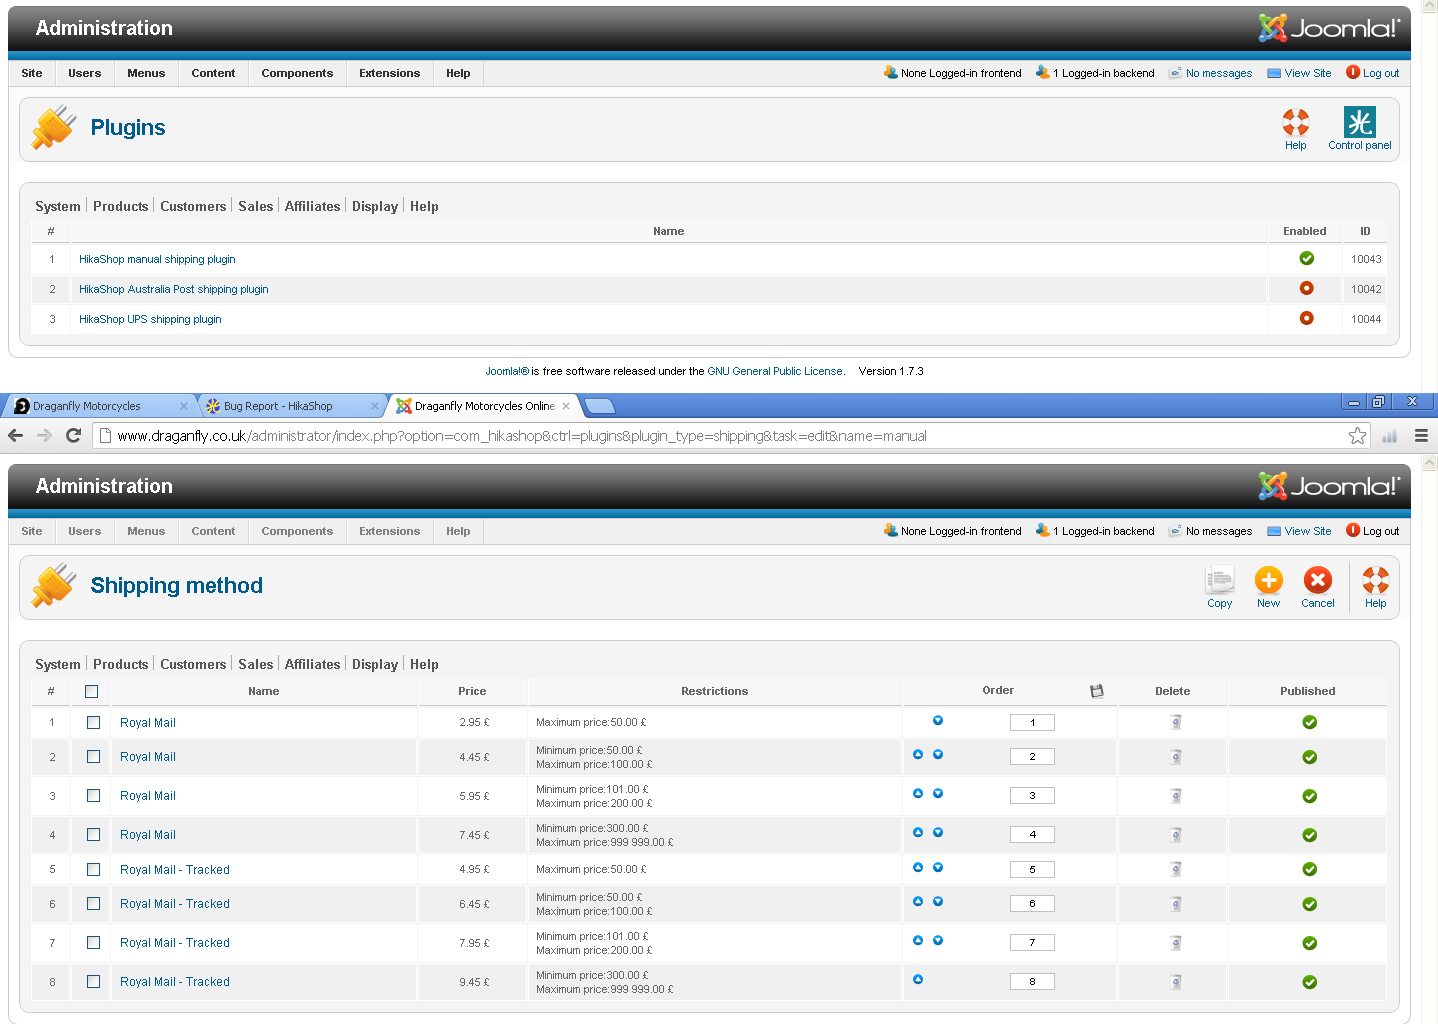Expand the Extensions menu in upper admin bar
The height and width of the screenshot is (1024, 1438).
389,73
